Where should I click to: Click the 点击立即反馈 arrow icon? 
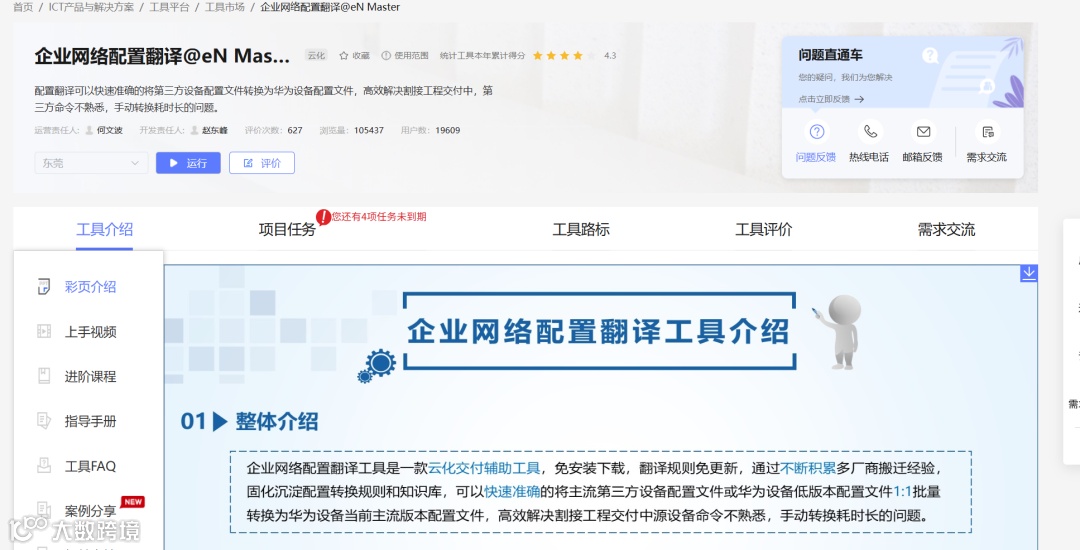pyautogui.click(x=859, y=99)
